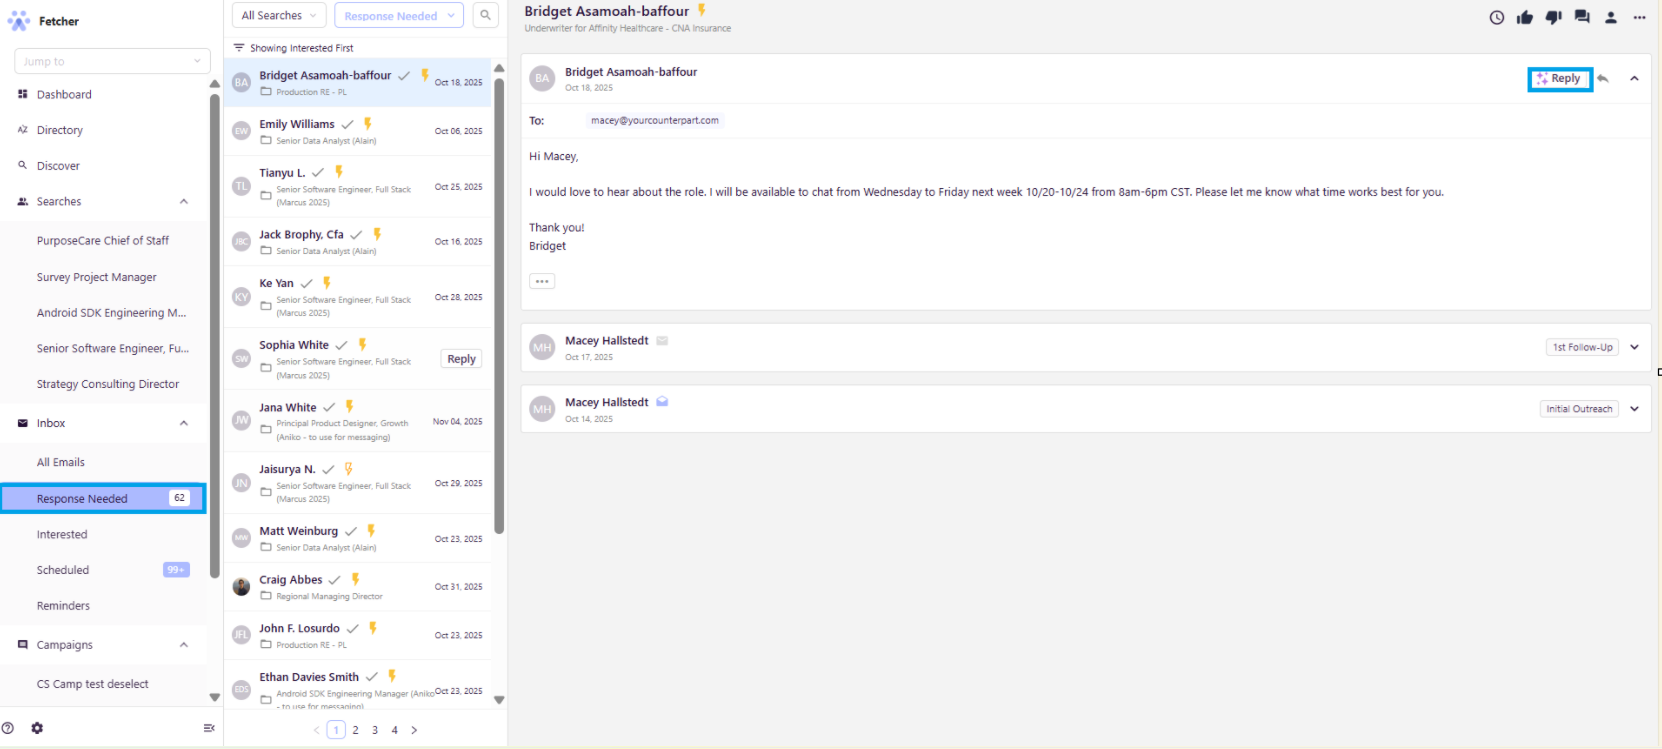Click checkmark beside Matt Weinburg
Screen dimensions: 1662x749
point(351,532)
